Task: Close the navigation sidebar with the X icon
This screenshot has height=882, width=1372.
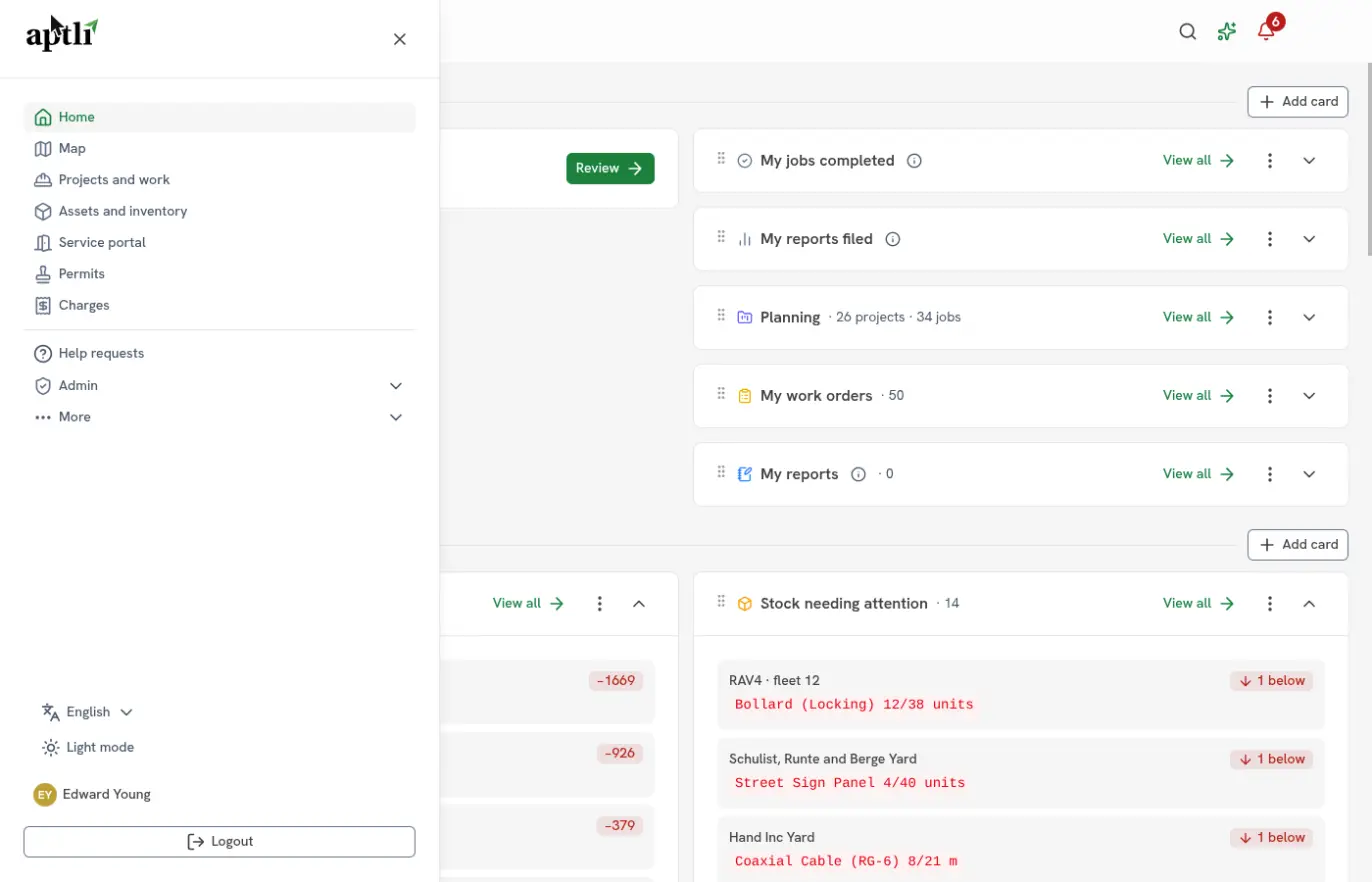Action: point(399,39)
